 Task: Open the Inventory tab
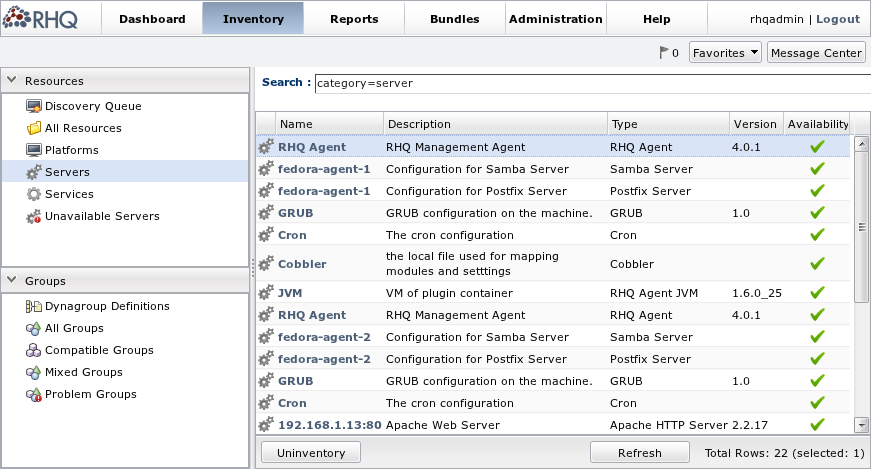pyautogui.click(x=253, y=19)
